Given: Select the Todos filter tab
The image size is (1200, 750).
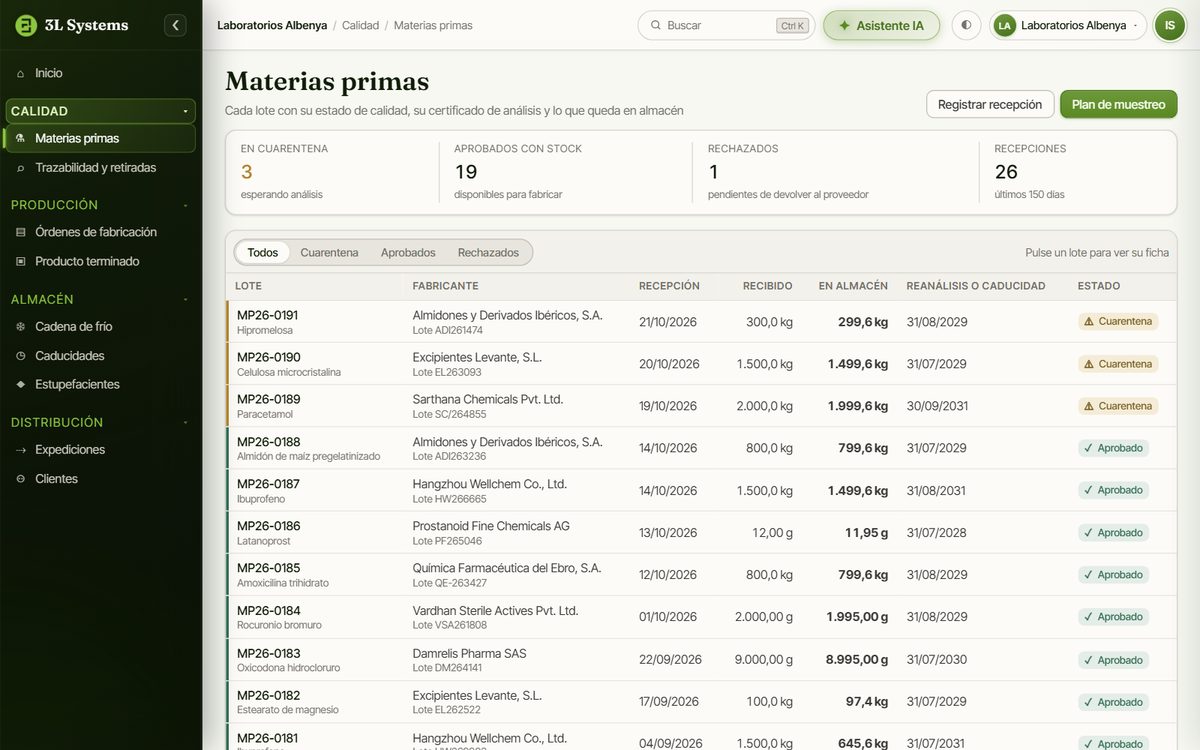Looking at the screenshot, I should tap(262, 253).
